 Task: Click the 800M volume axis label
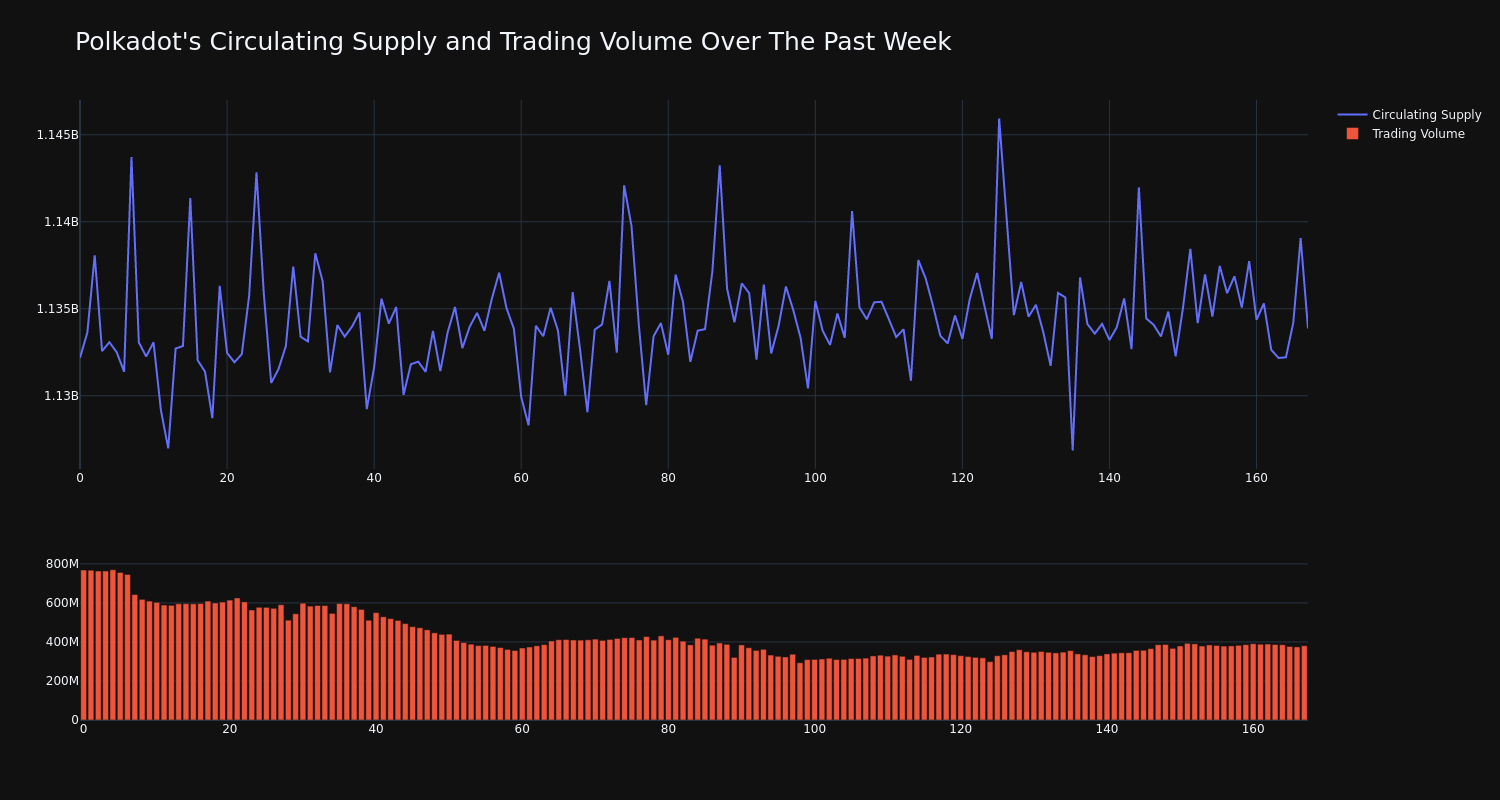pyautogui.click(x=62, y=564)
